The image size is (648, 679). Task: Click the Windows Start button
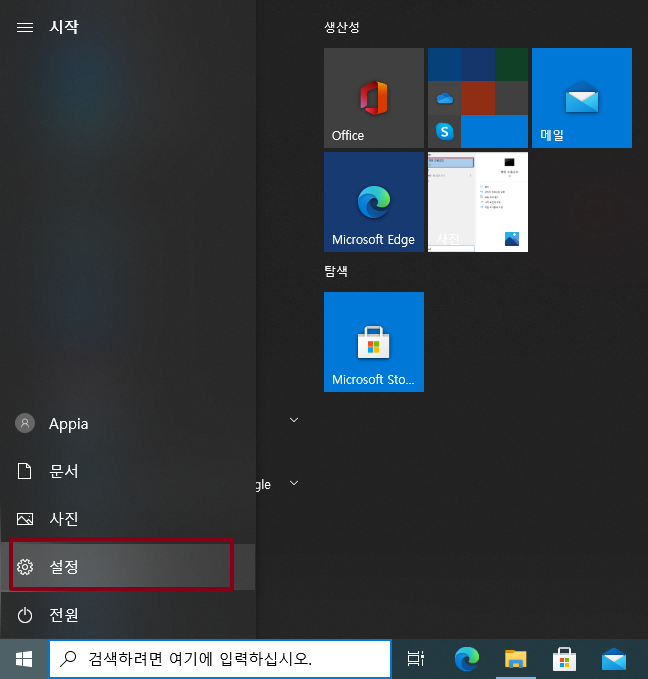point(24,659)
